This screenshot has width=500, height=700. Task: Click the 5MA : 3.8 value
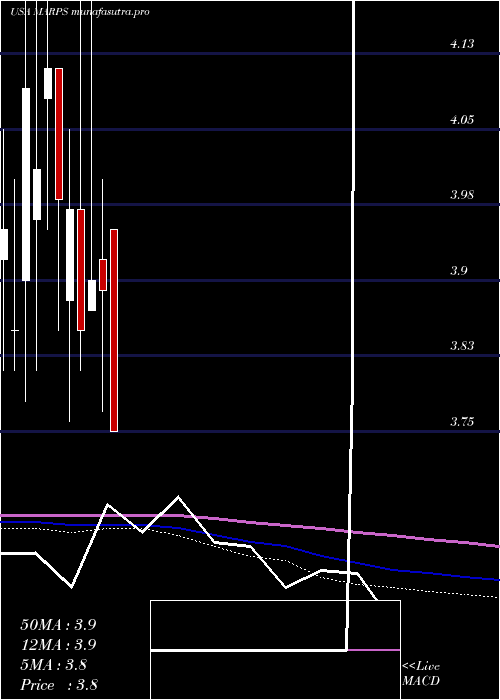tap(54, 665)
